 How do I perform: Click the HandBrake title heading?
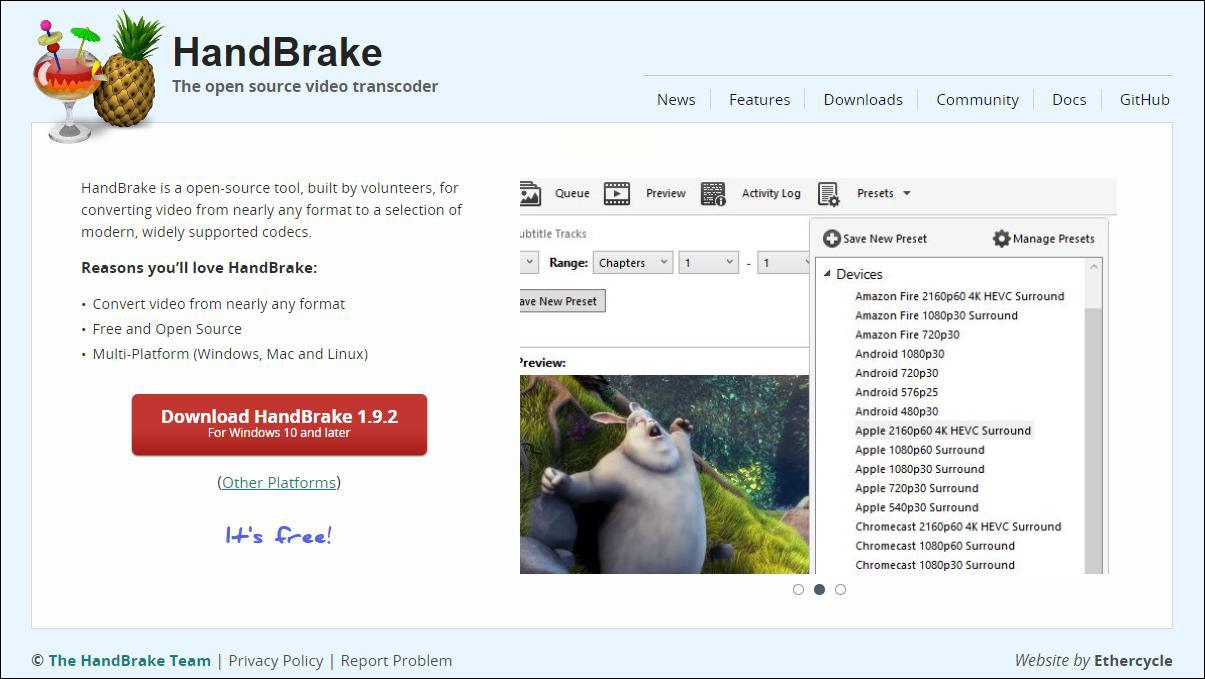tap(277, 52)
